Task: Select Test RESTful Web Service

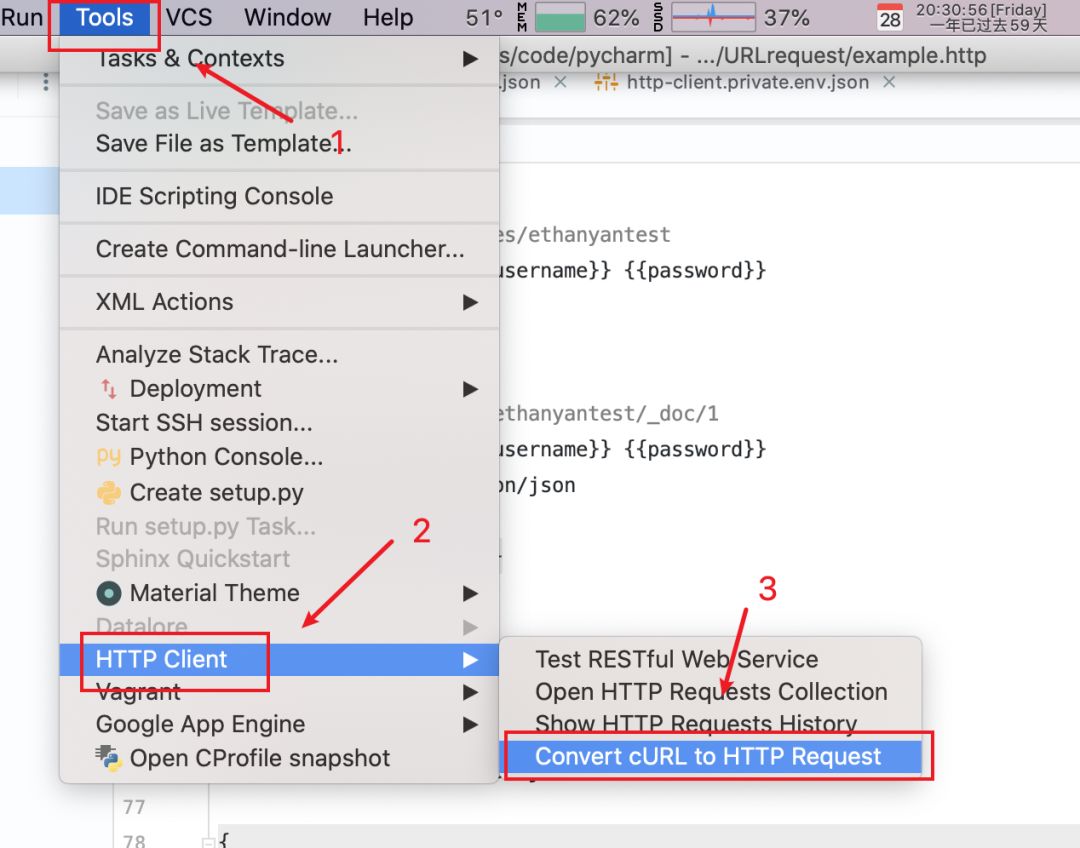Action: [x=710, y=659]
